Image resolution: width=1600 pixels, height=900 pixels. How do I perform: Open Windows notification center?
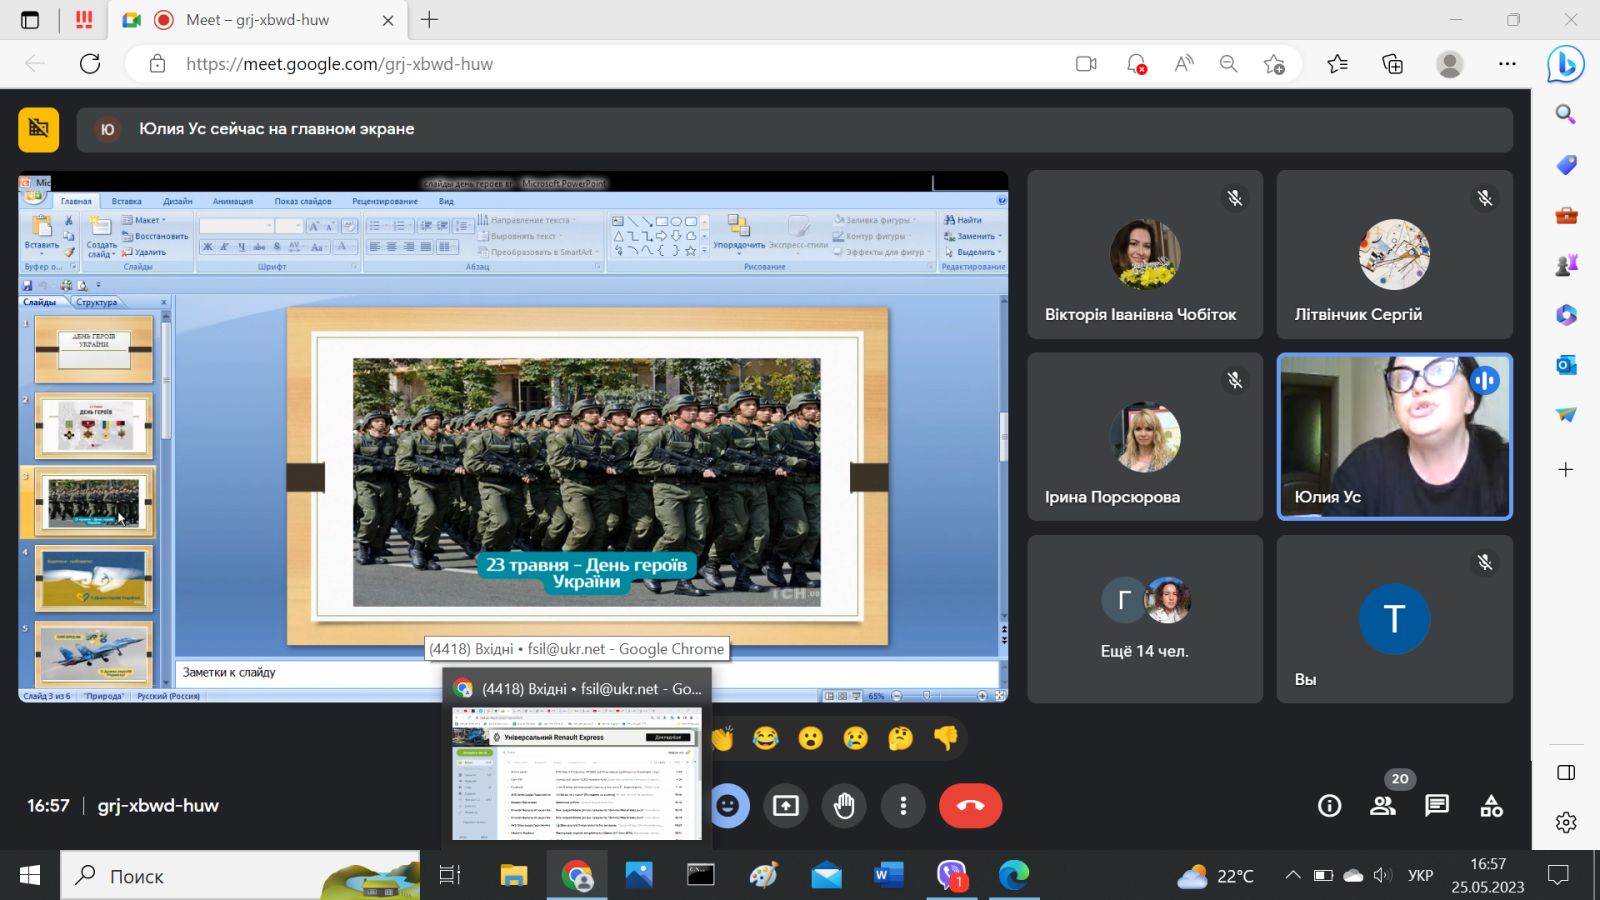(1557, 876)
